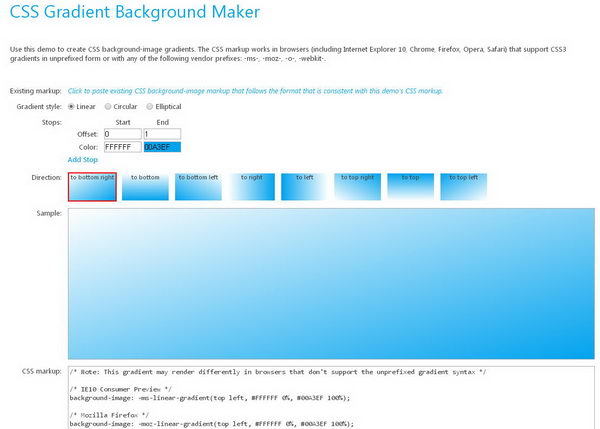Select the 'to top' direction thumbnail

coord(411,187)
